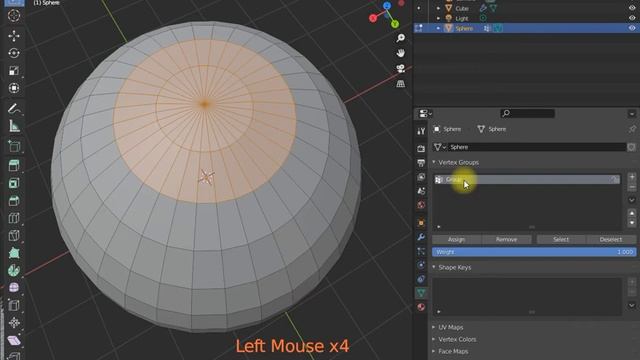This screenshot has height=360, width=640.
Task: Open the properties editor type dropdown
Action: click(425, 113)
